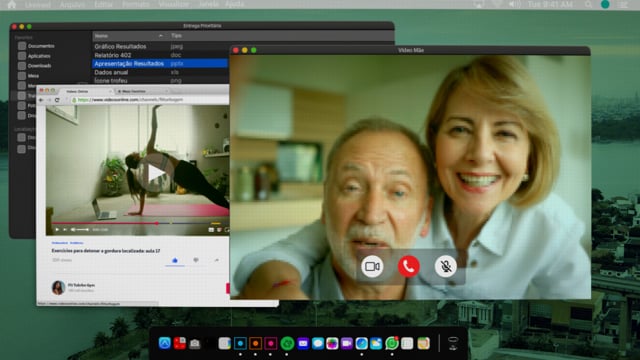Open the blue square app in dock
Viewport: 640px width, 360px height.
[240, 344]
